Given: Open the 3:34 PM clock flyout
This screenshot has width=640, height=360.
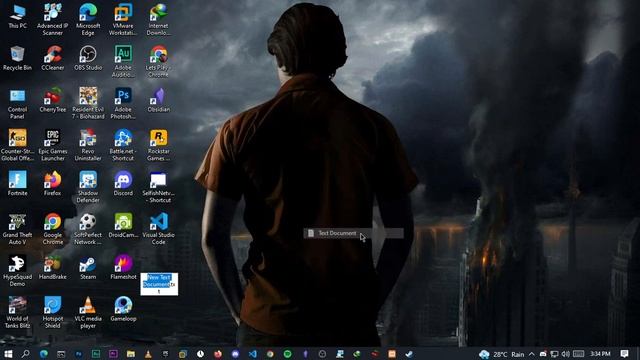Looking at the screenshot, I should tap(600, 354).
